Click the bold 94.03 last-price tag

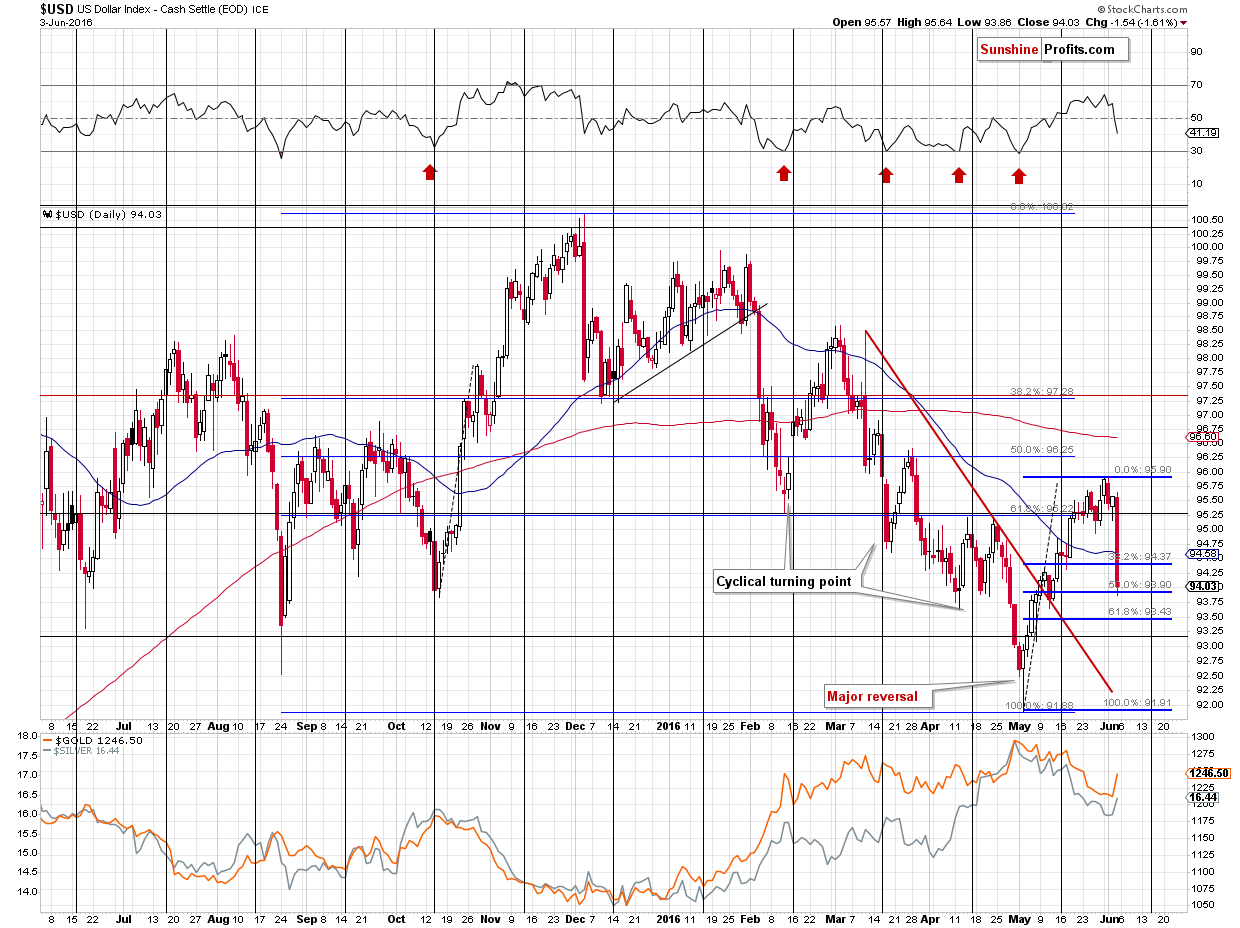coord(1204,586)
